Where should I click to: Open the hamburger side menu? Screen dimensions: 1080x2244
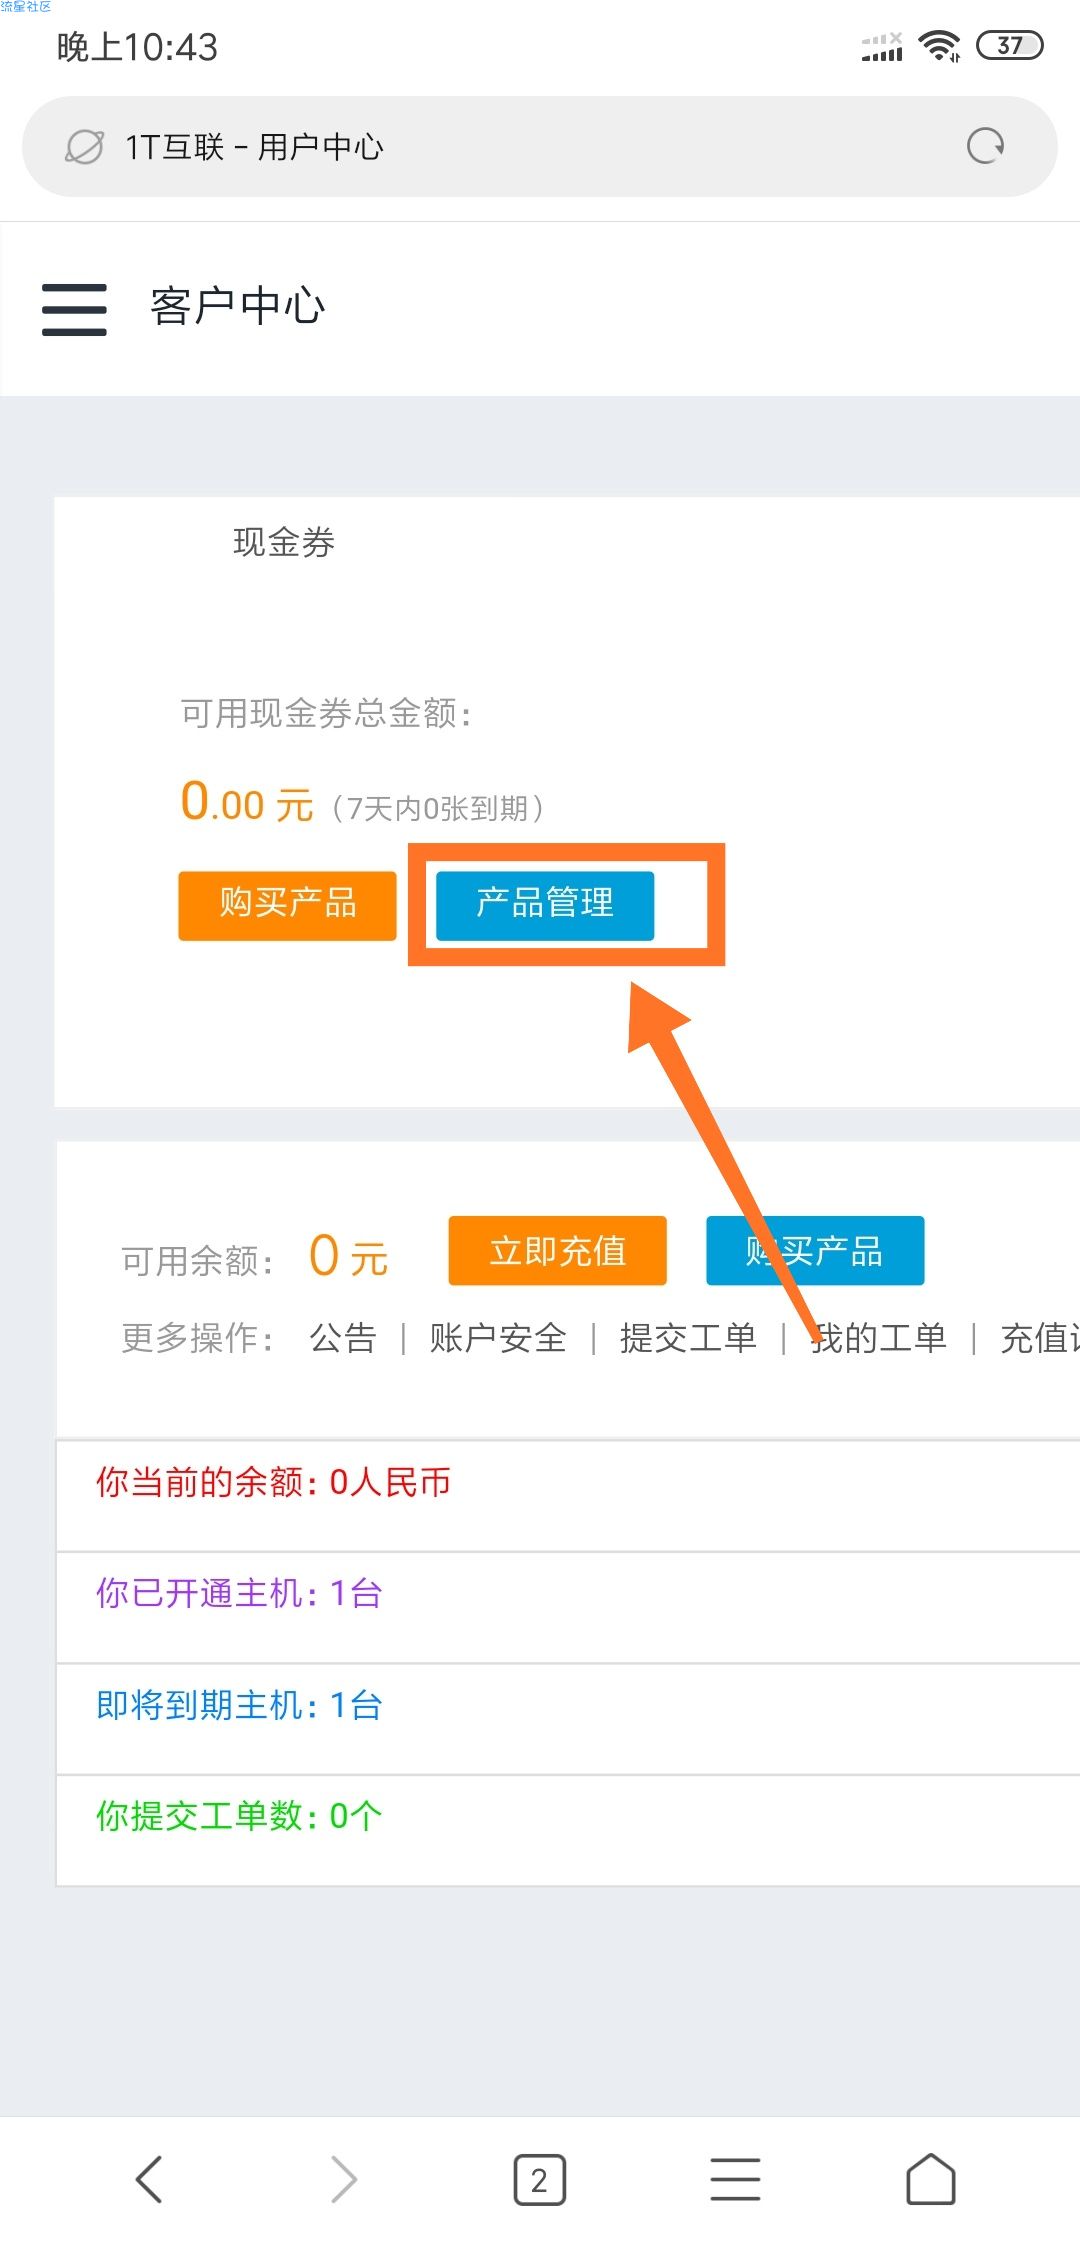pyautogui.click(x=74, y=309)
